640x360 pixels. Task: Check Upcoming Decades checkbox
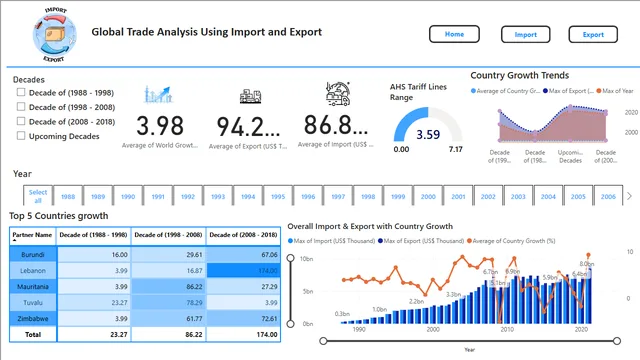point(21,136)
